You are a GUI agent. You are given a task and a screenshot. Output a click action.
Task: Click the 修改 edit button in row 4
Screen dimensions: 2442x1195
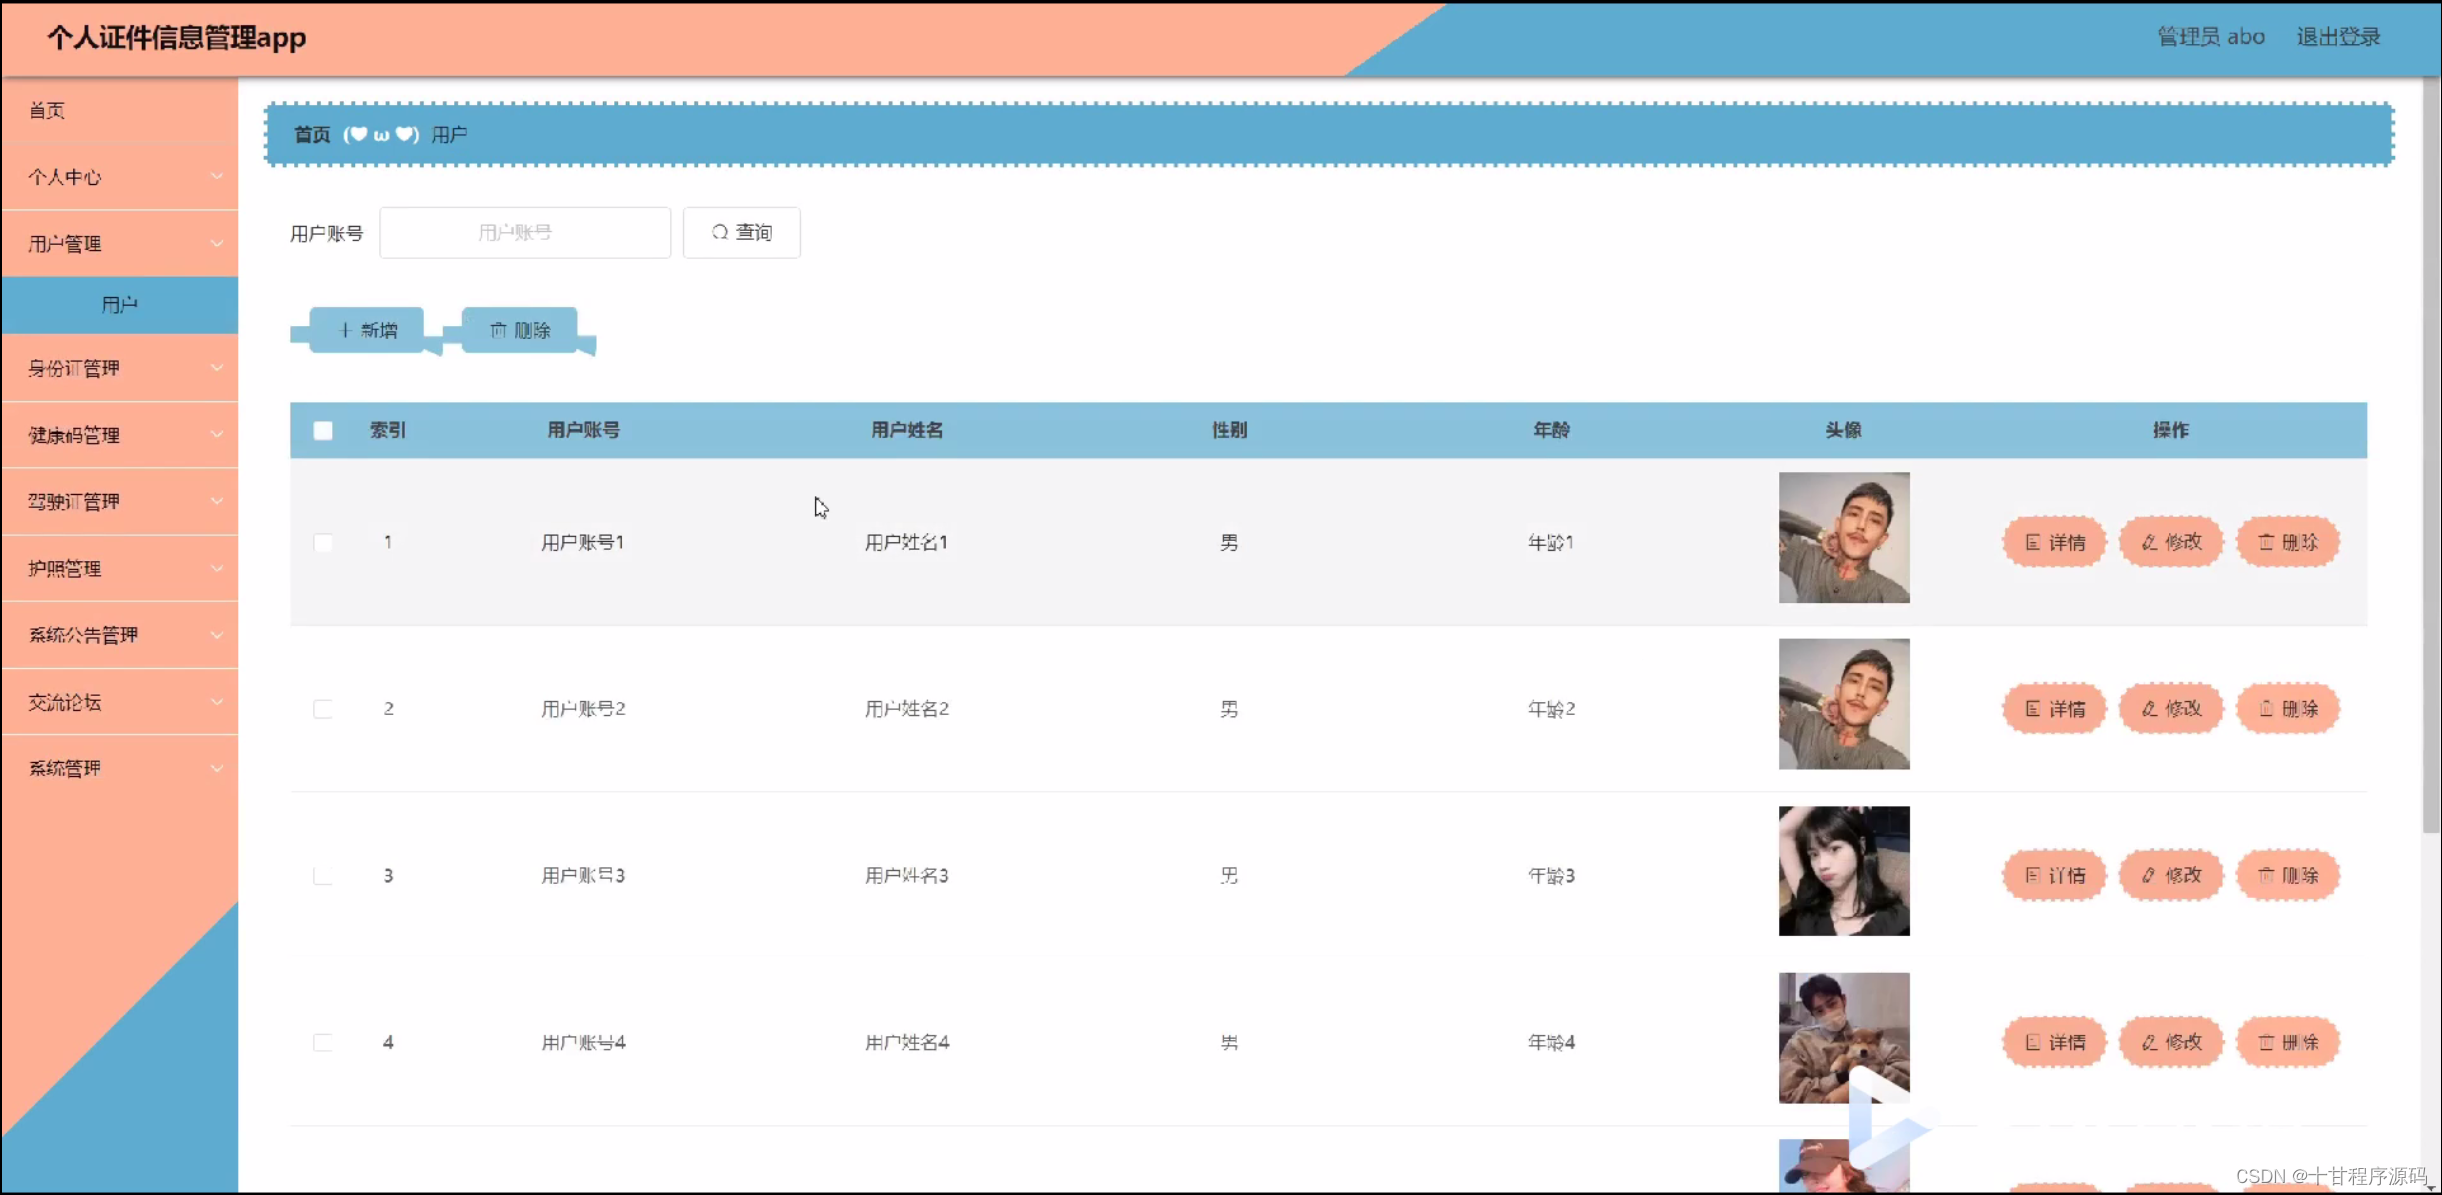coord(2170,1042)
